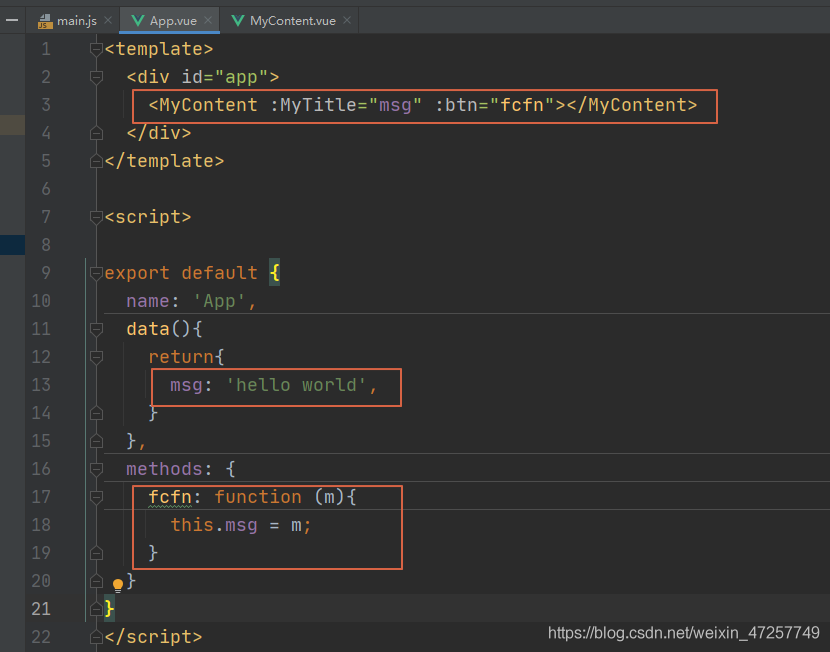
Task: Close the App.vue tab
Action: click(x=208, y=20)
